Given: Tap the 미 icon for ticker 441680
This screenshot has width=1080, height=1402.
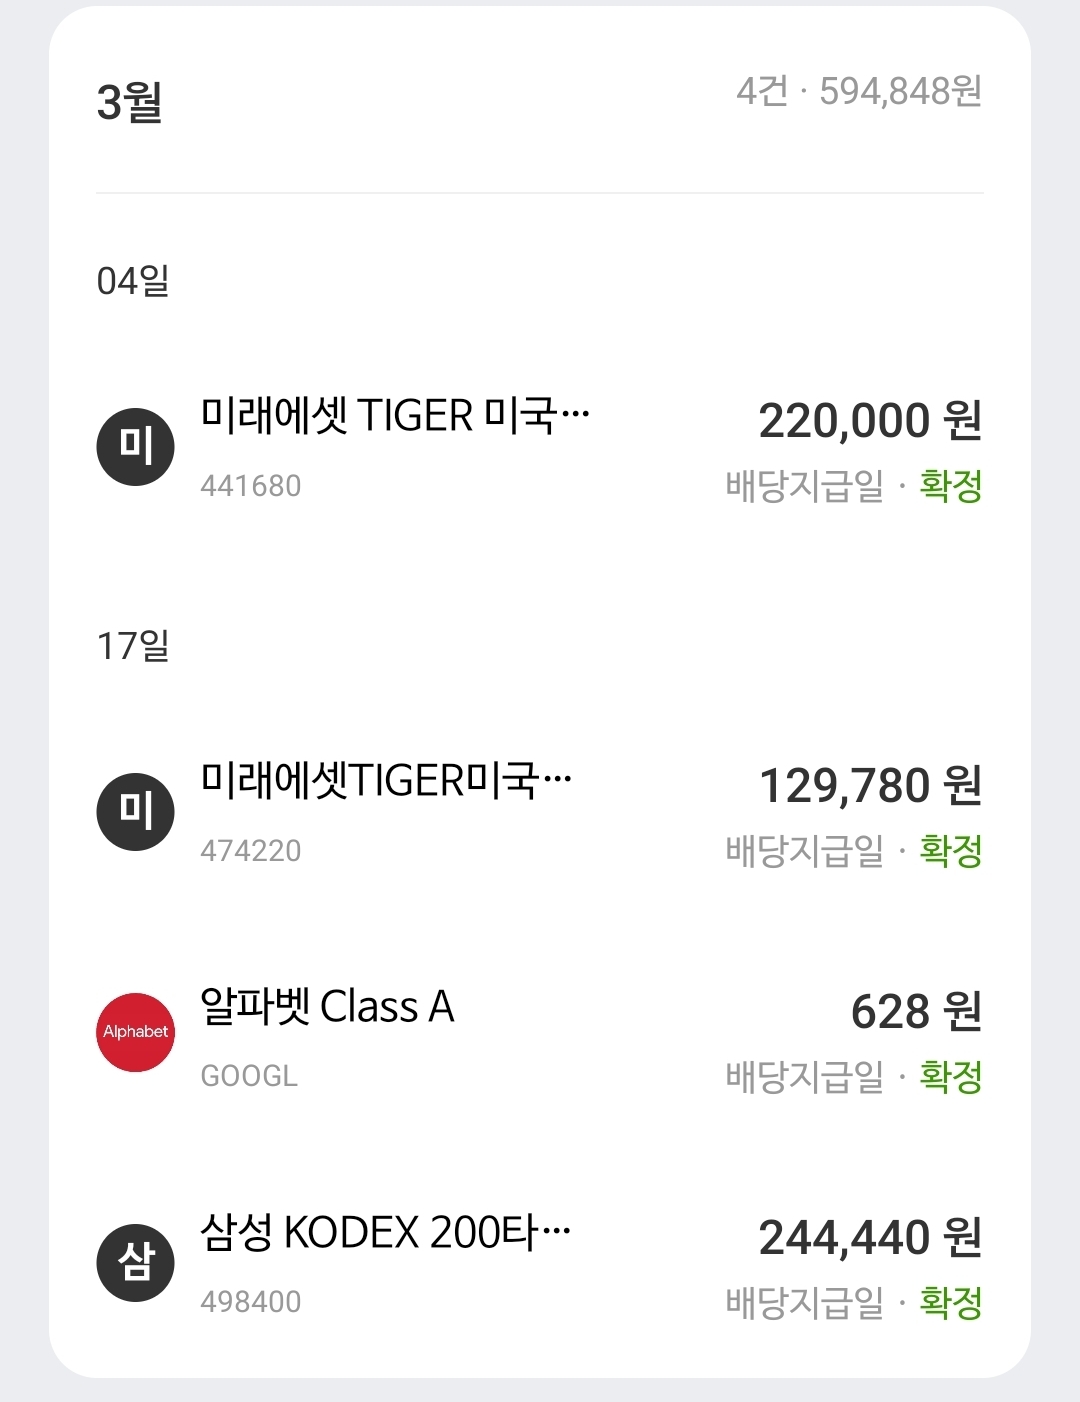Looking at the screenshot, I should click(135, 447).
